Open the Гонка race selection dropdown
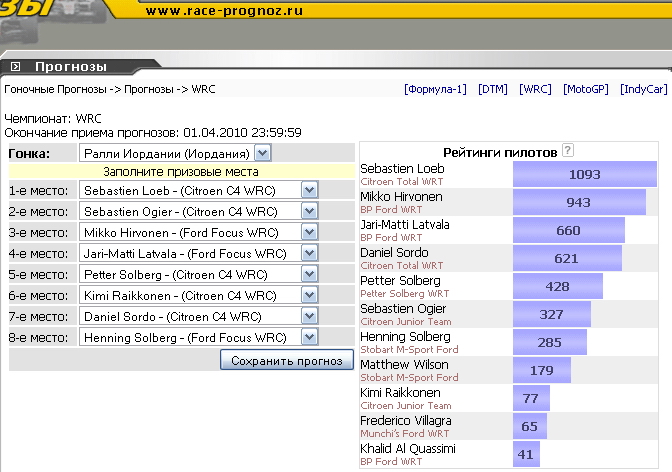The width and height of the screenshot is (672, 472). [175, 153]
